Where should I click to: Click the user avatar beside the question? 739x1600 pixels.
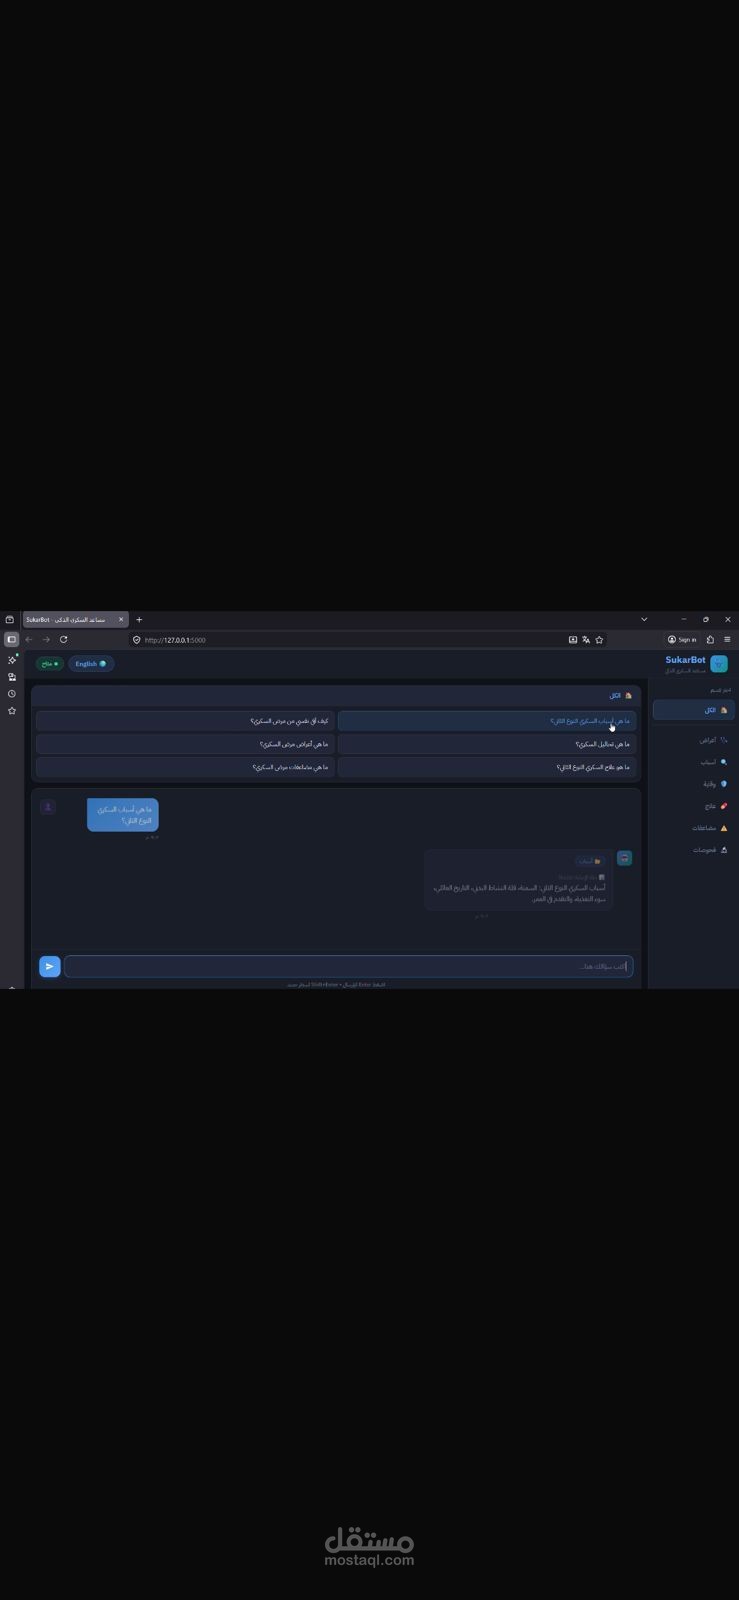(47, 806)
